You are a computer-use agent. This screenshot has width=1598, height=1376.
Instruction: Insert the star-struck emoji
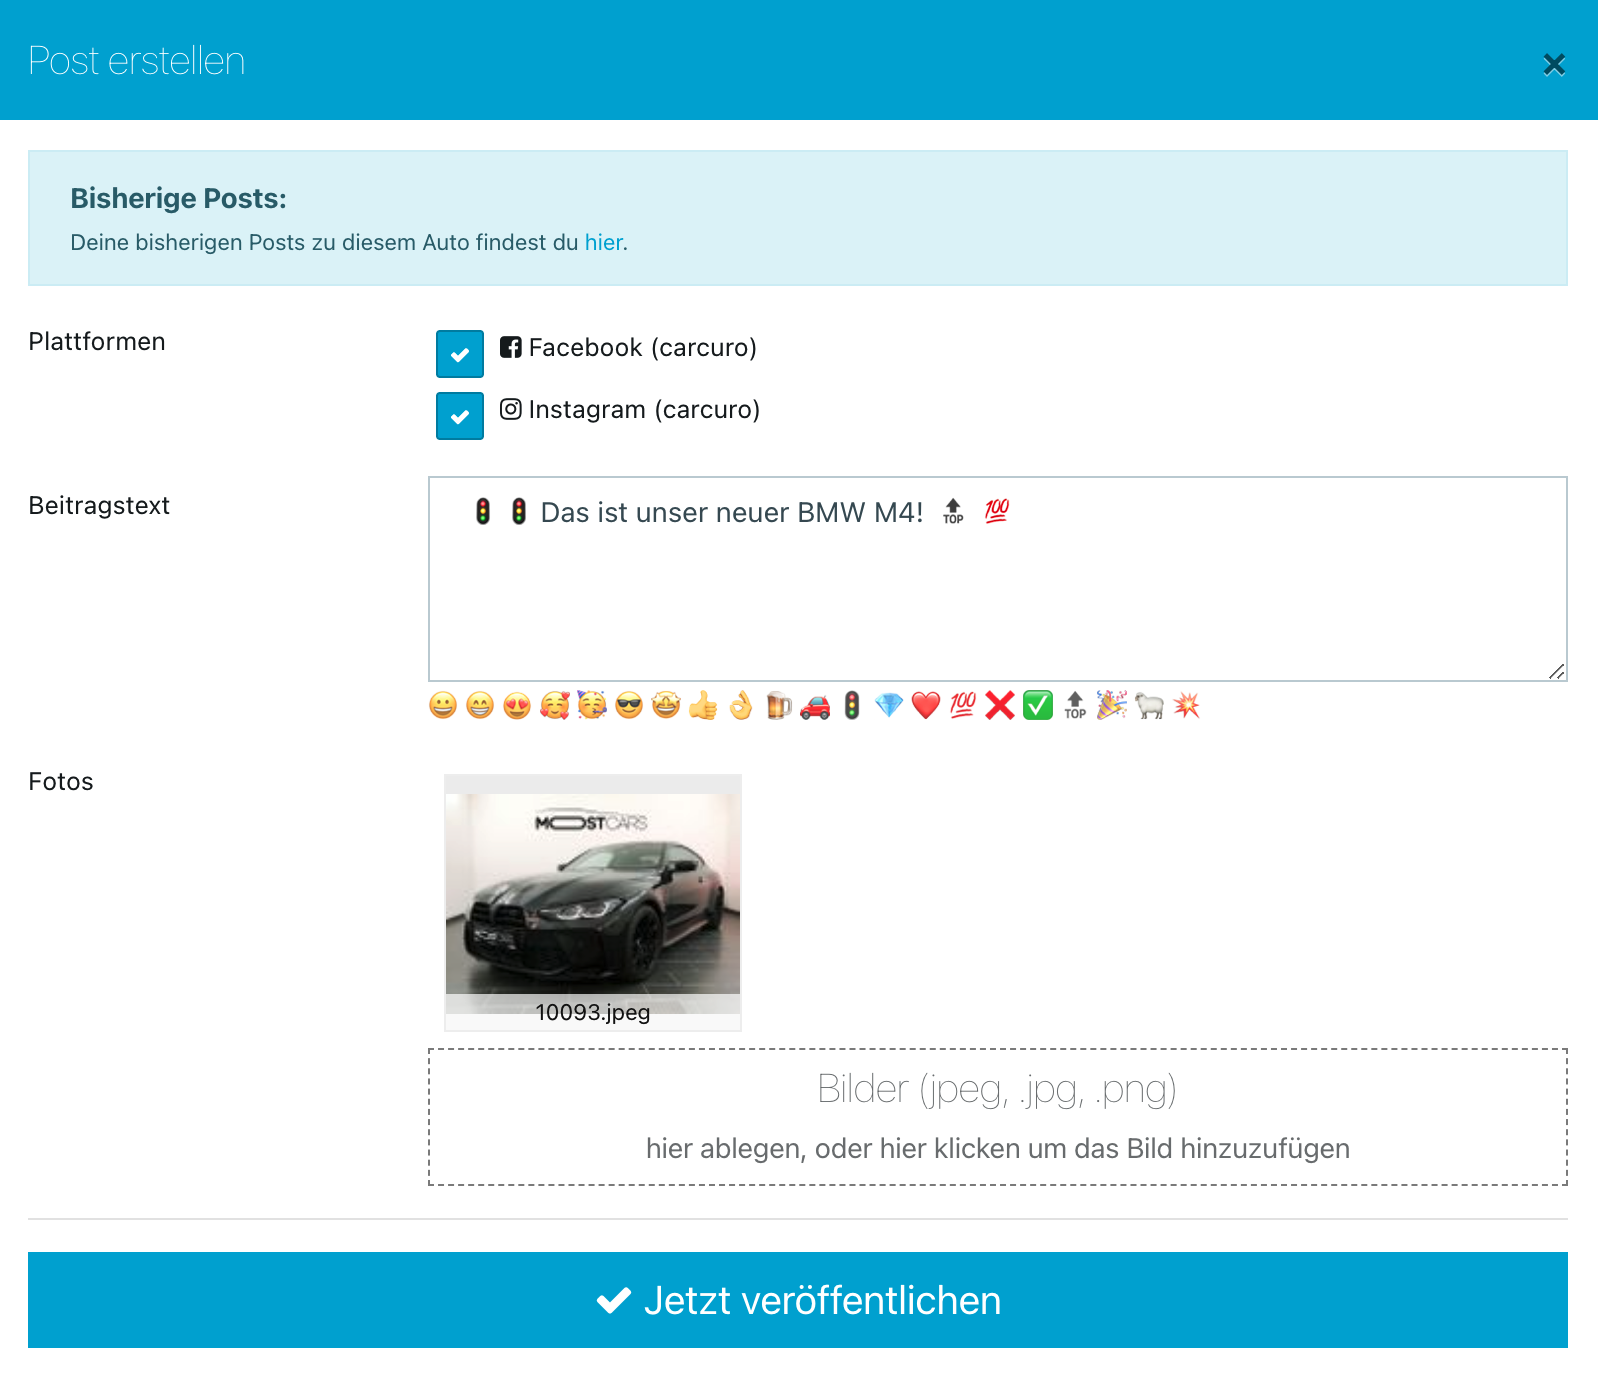click(x=666, y=705)
